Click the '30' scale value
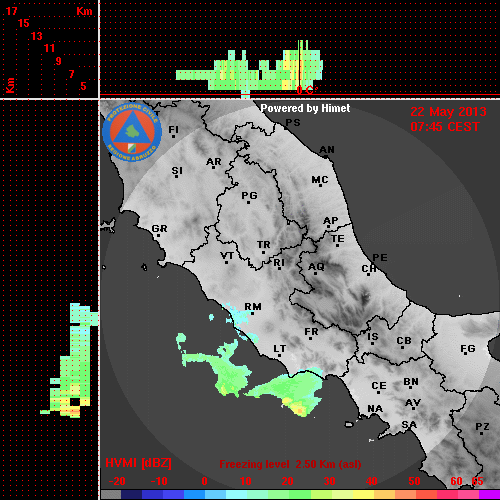The width and height of the screenshot is (500, 500). tap(329, 481)
